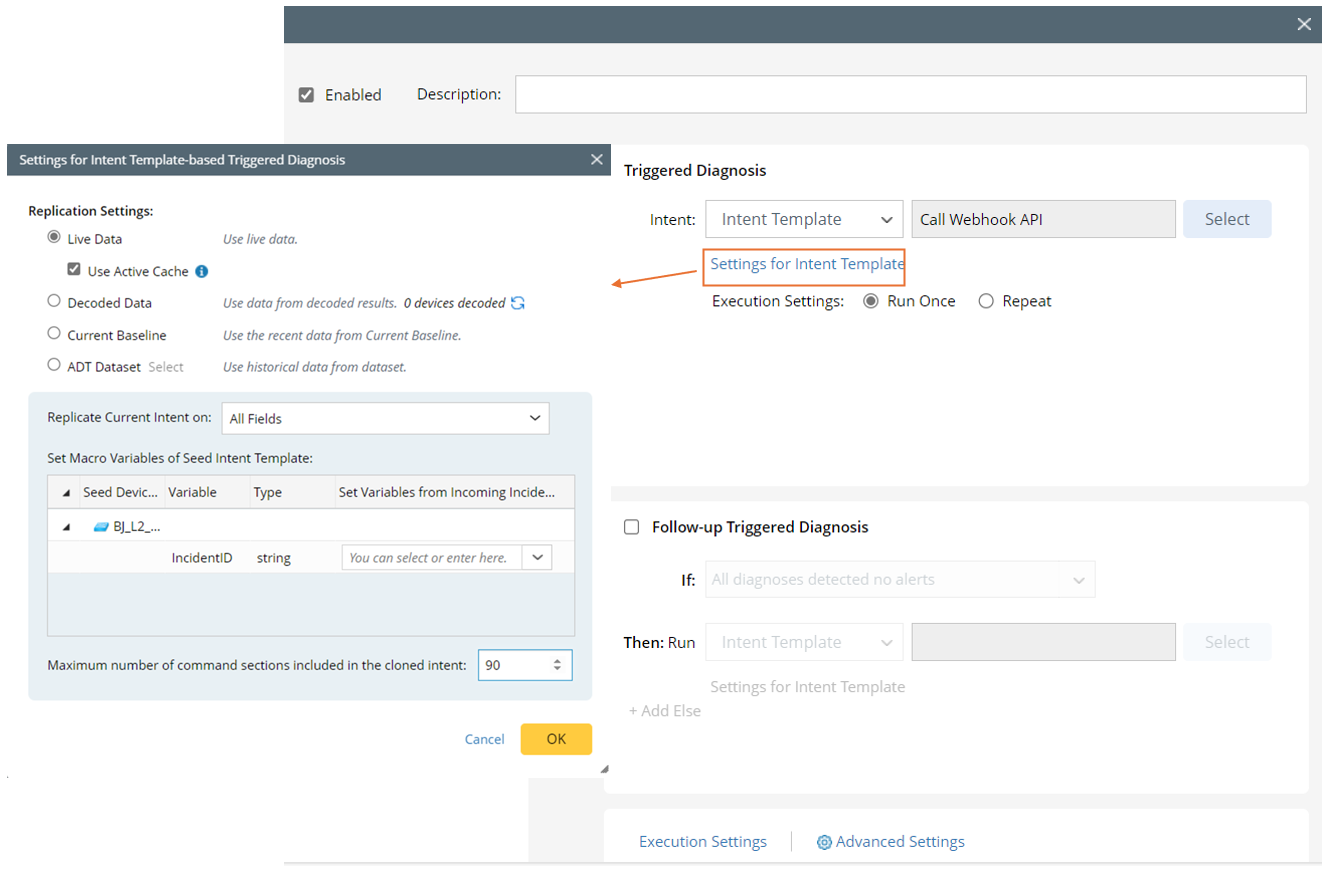Image resolution: width=1322 pixels, height=872 pixels.
Task: Click the refresh decoded devices icon
Action: coord(518,303)
